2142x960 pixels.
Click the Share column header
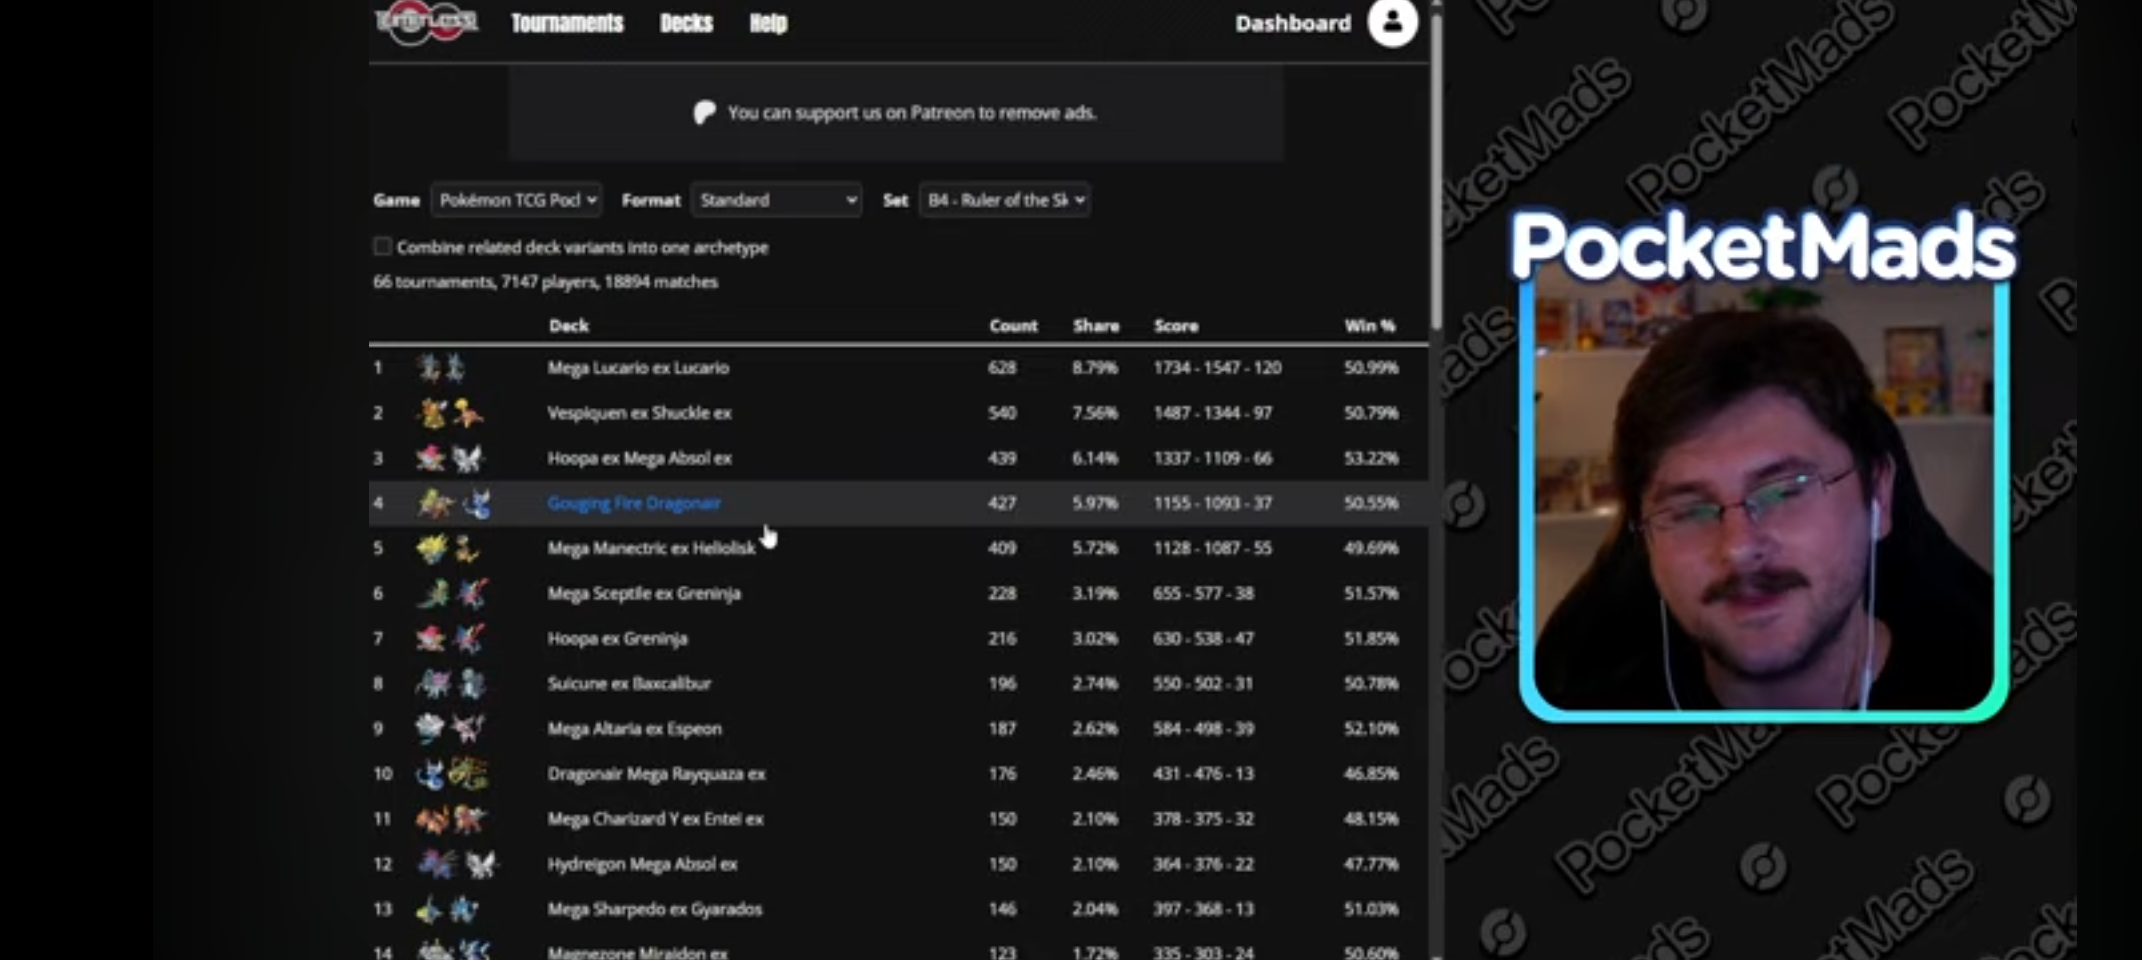tap(1096, 326)
